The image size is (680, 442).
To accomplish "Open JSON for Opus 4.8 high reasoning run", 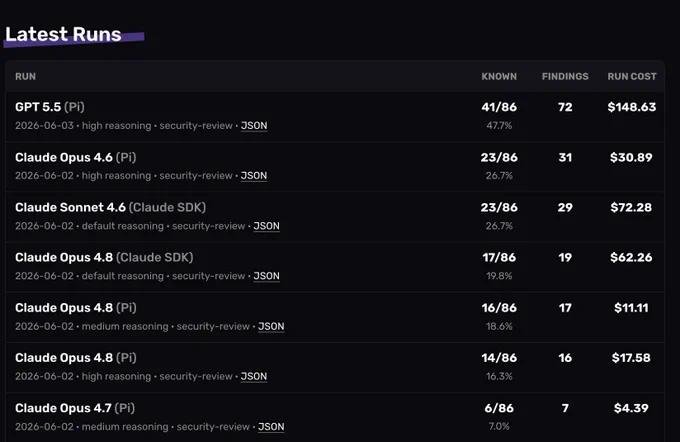I will (254, 377).
